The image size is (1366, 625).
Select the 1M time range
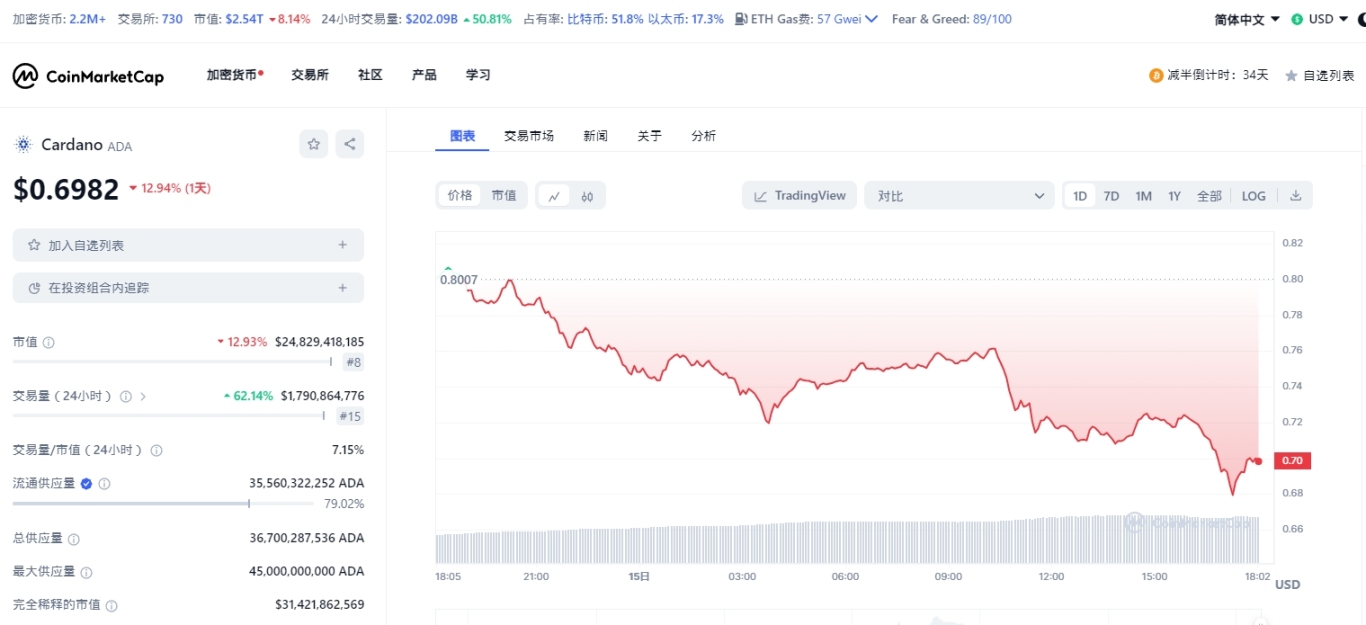tap(1143, 196)
